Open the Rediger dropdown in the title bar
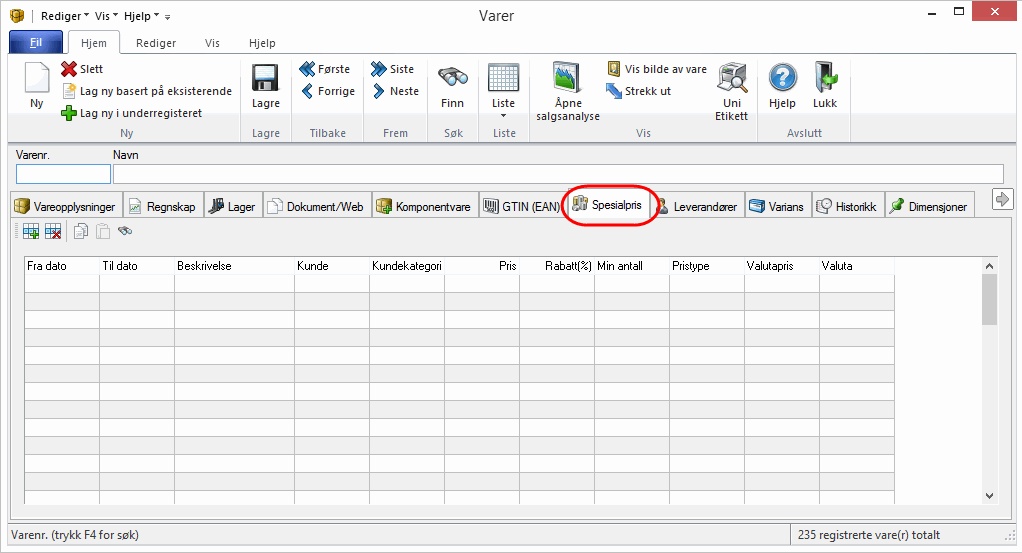The image size is (1022, 553). point(65,16)
